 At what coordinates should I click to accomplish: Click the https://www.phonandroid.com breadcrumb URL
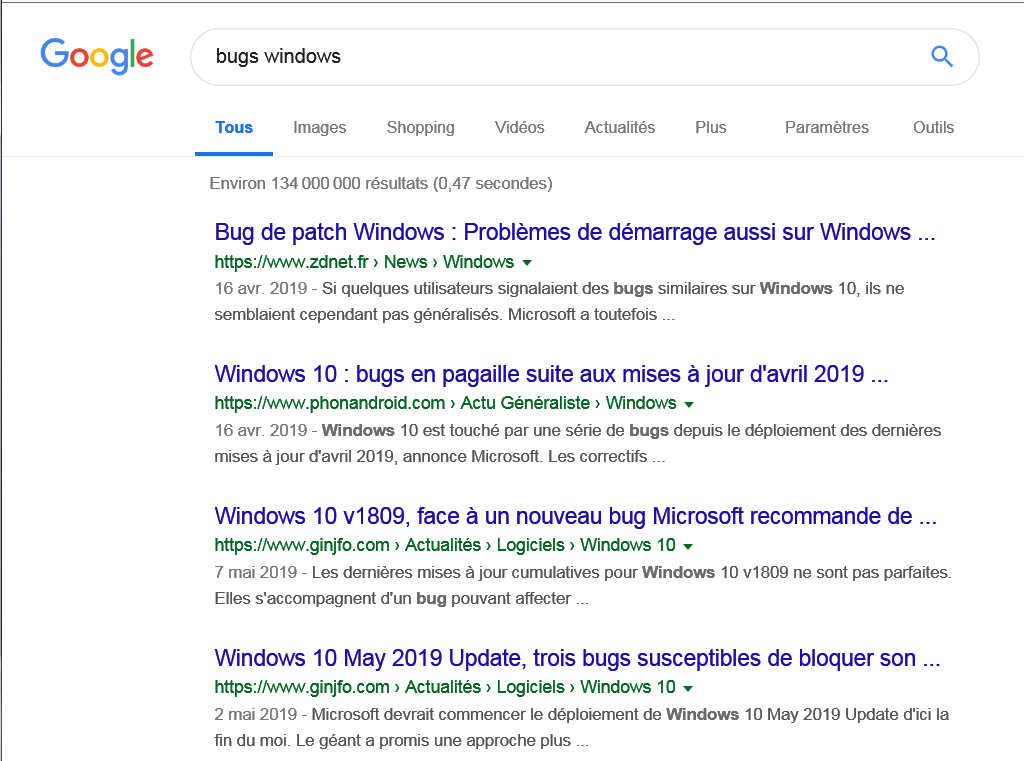(x=445, y=403)
